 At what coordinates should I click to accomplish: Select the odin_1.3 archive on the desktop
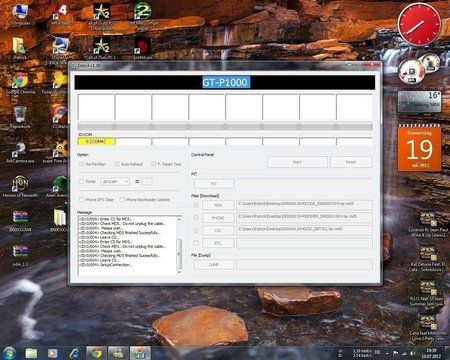click(x=20, y=256)
